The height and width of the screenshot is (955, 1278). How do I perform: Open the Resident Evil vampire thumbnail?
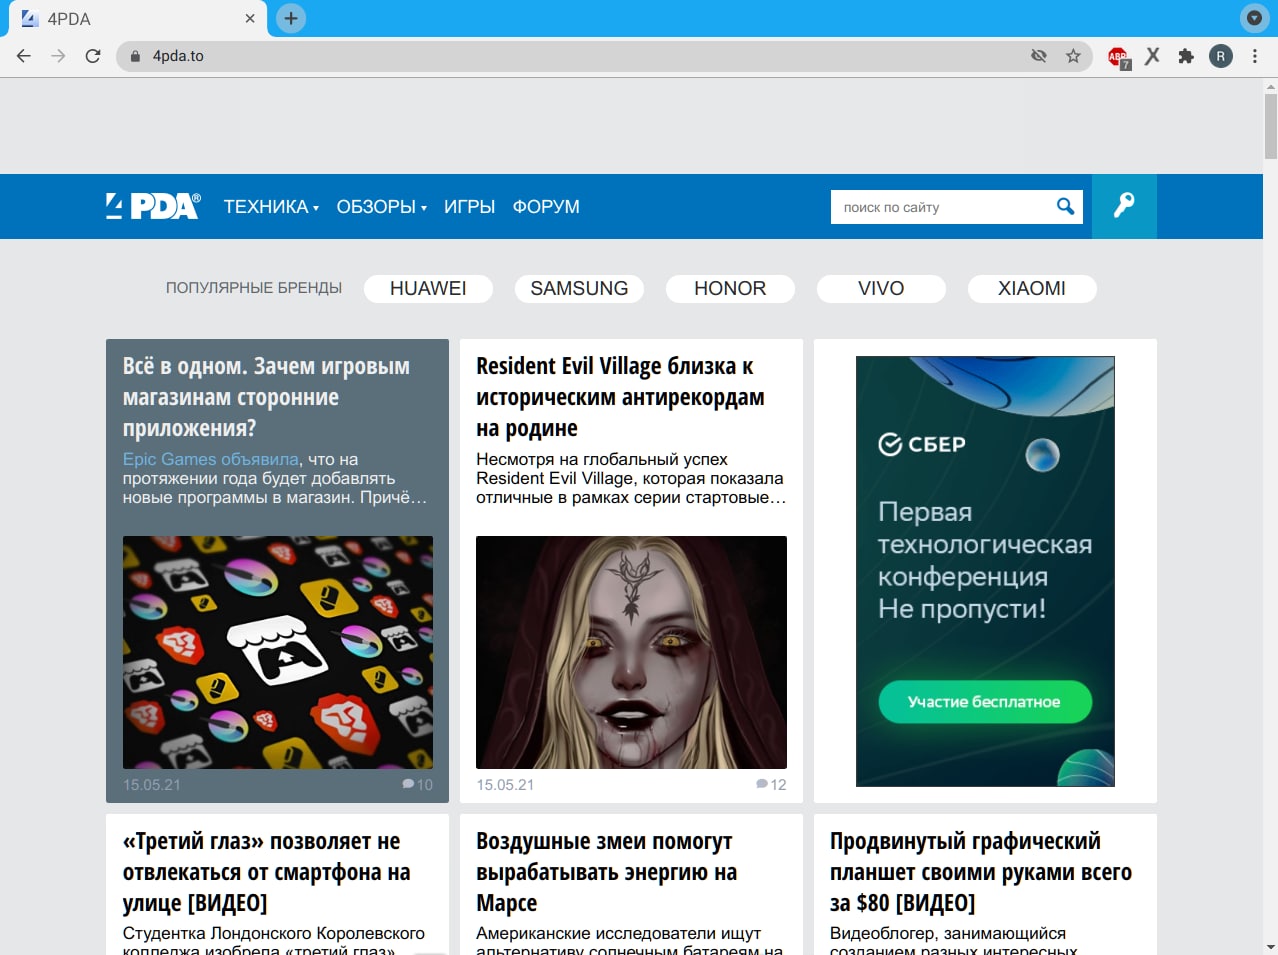pyautogui.click(x=631, y=652)
